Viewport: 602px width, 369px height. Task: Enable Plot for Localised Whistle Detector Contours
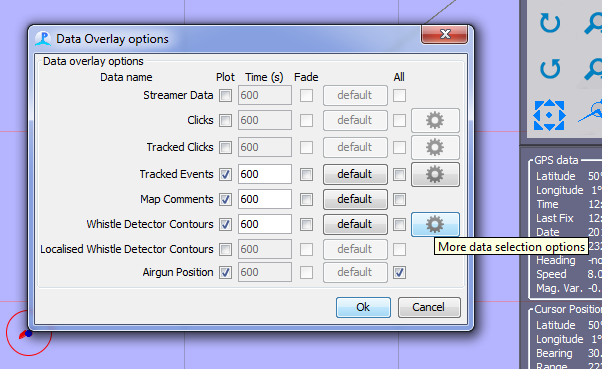pyautogui.click(x=225, y=250)
